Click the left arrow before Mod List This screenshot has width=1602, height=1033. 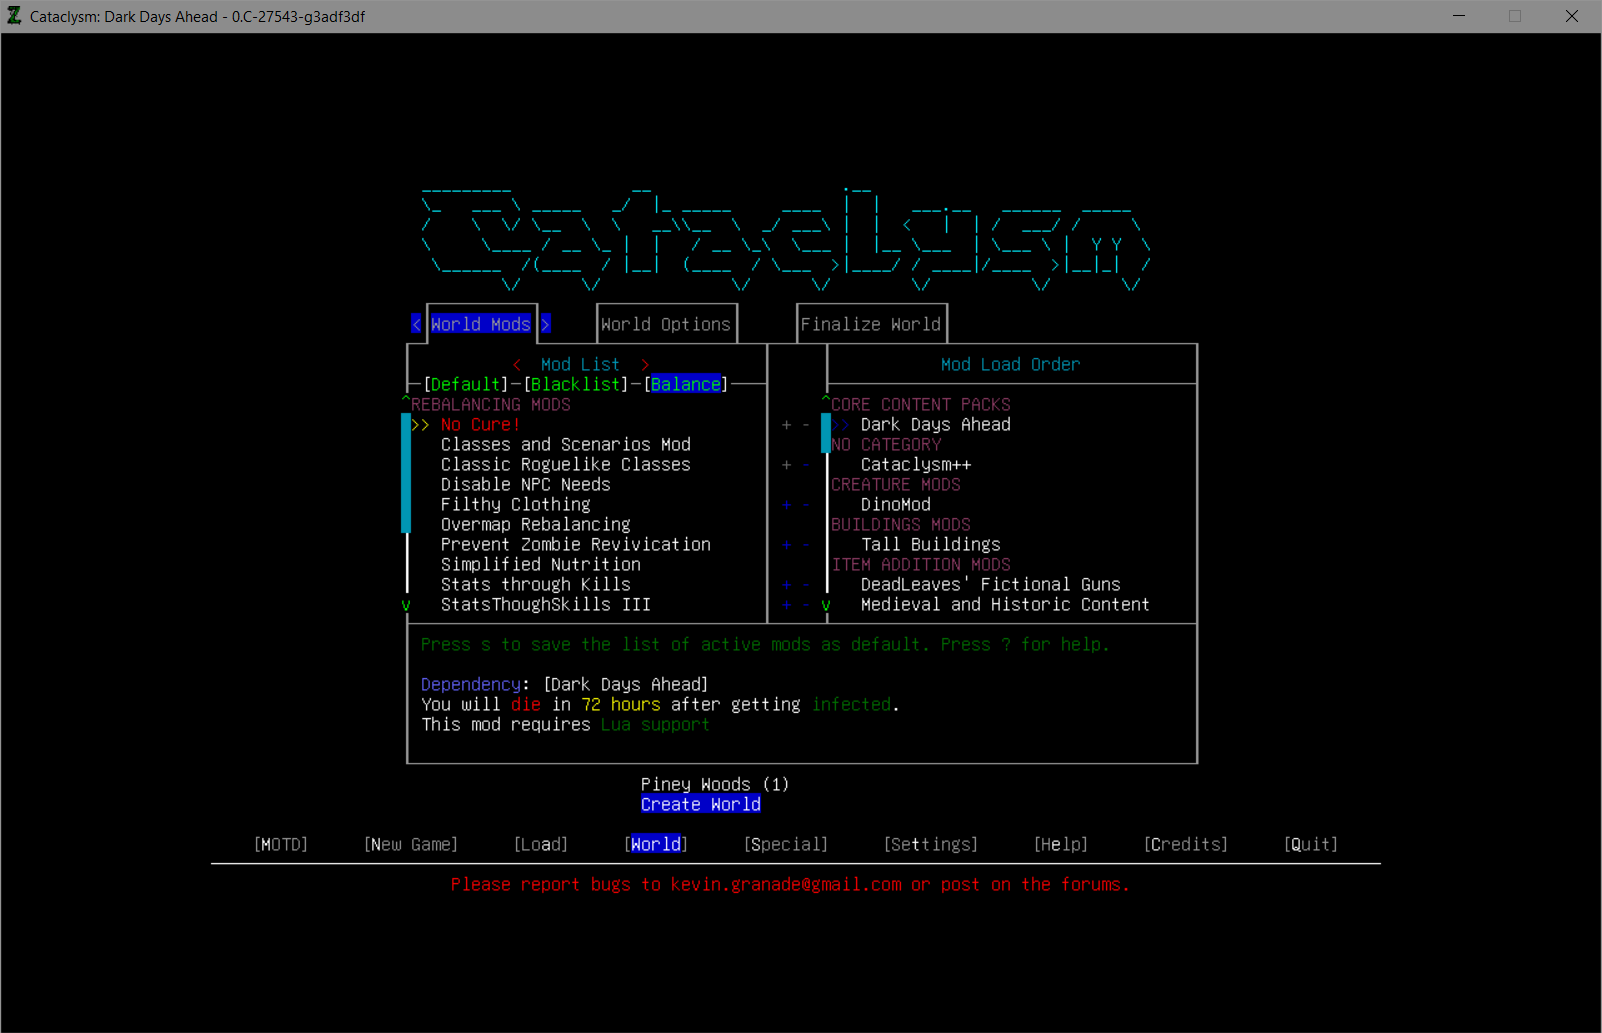(516, 364)
